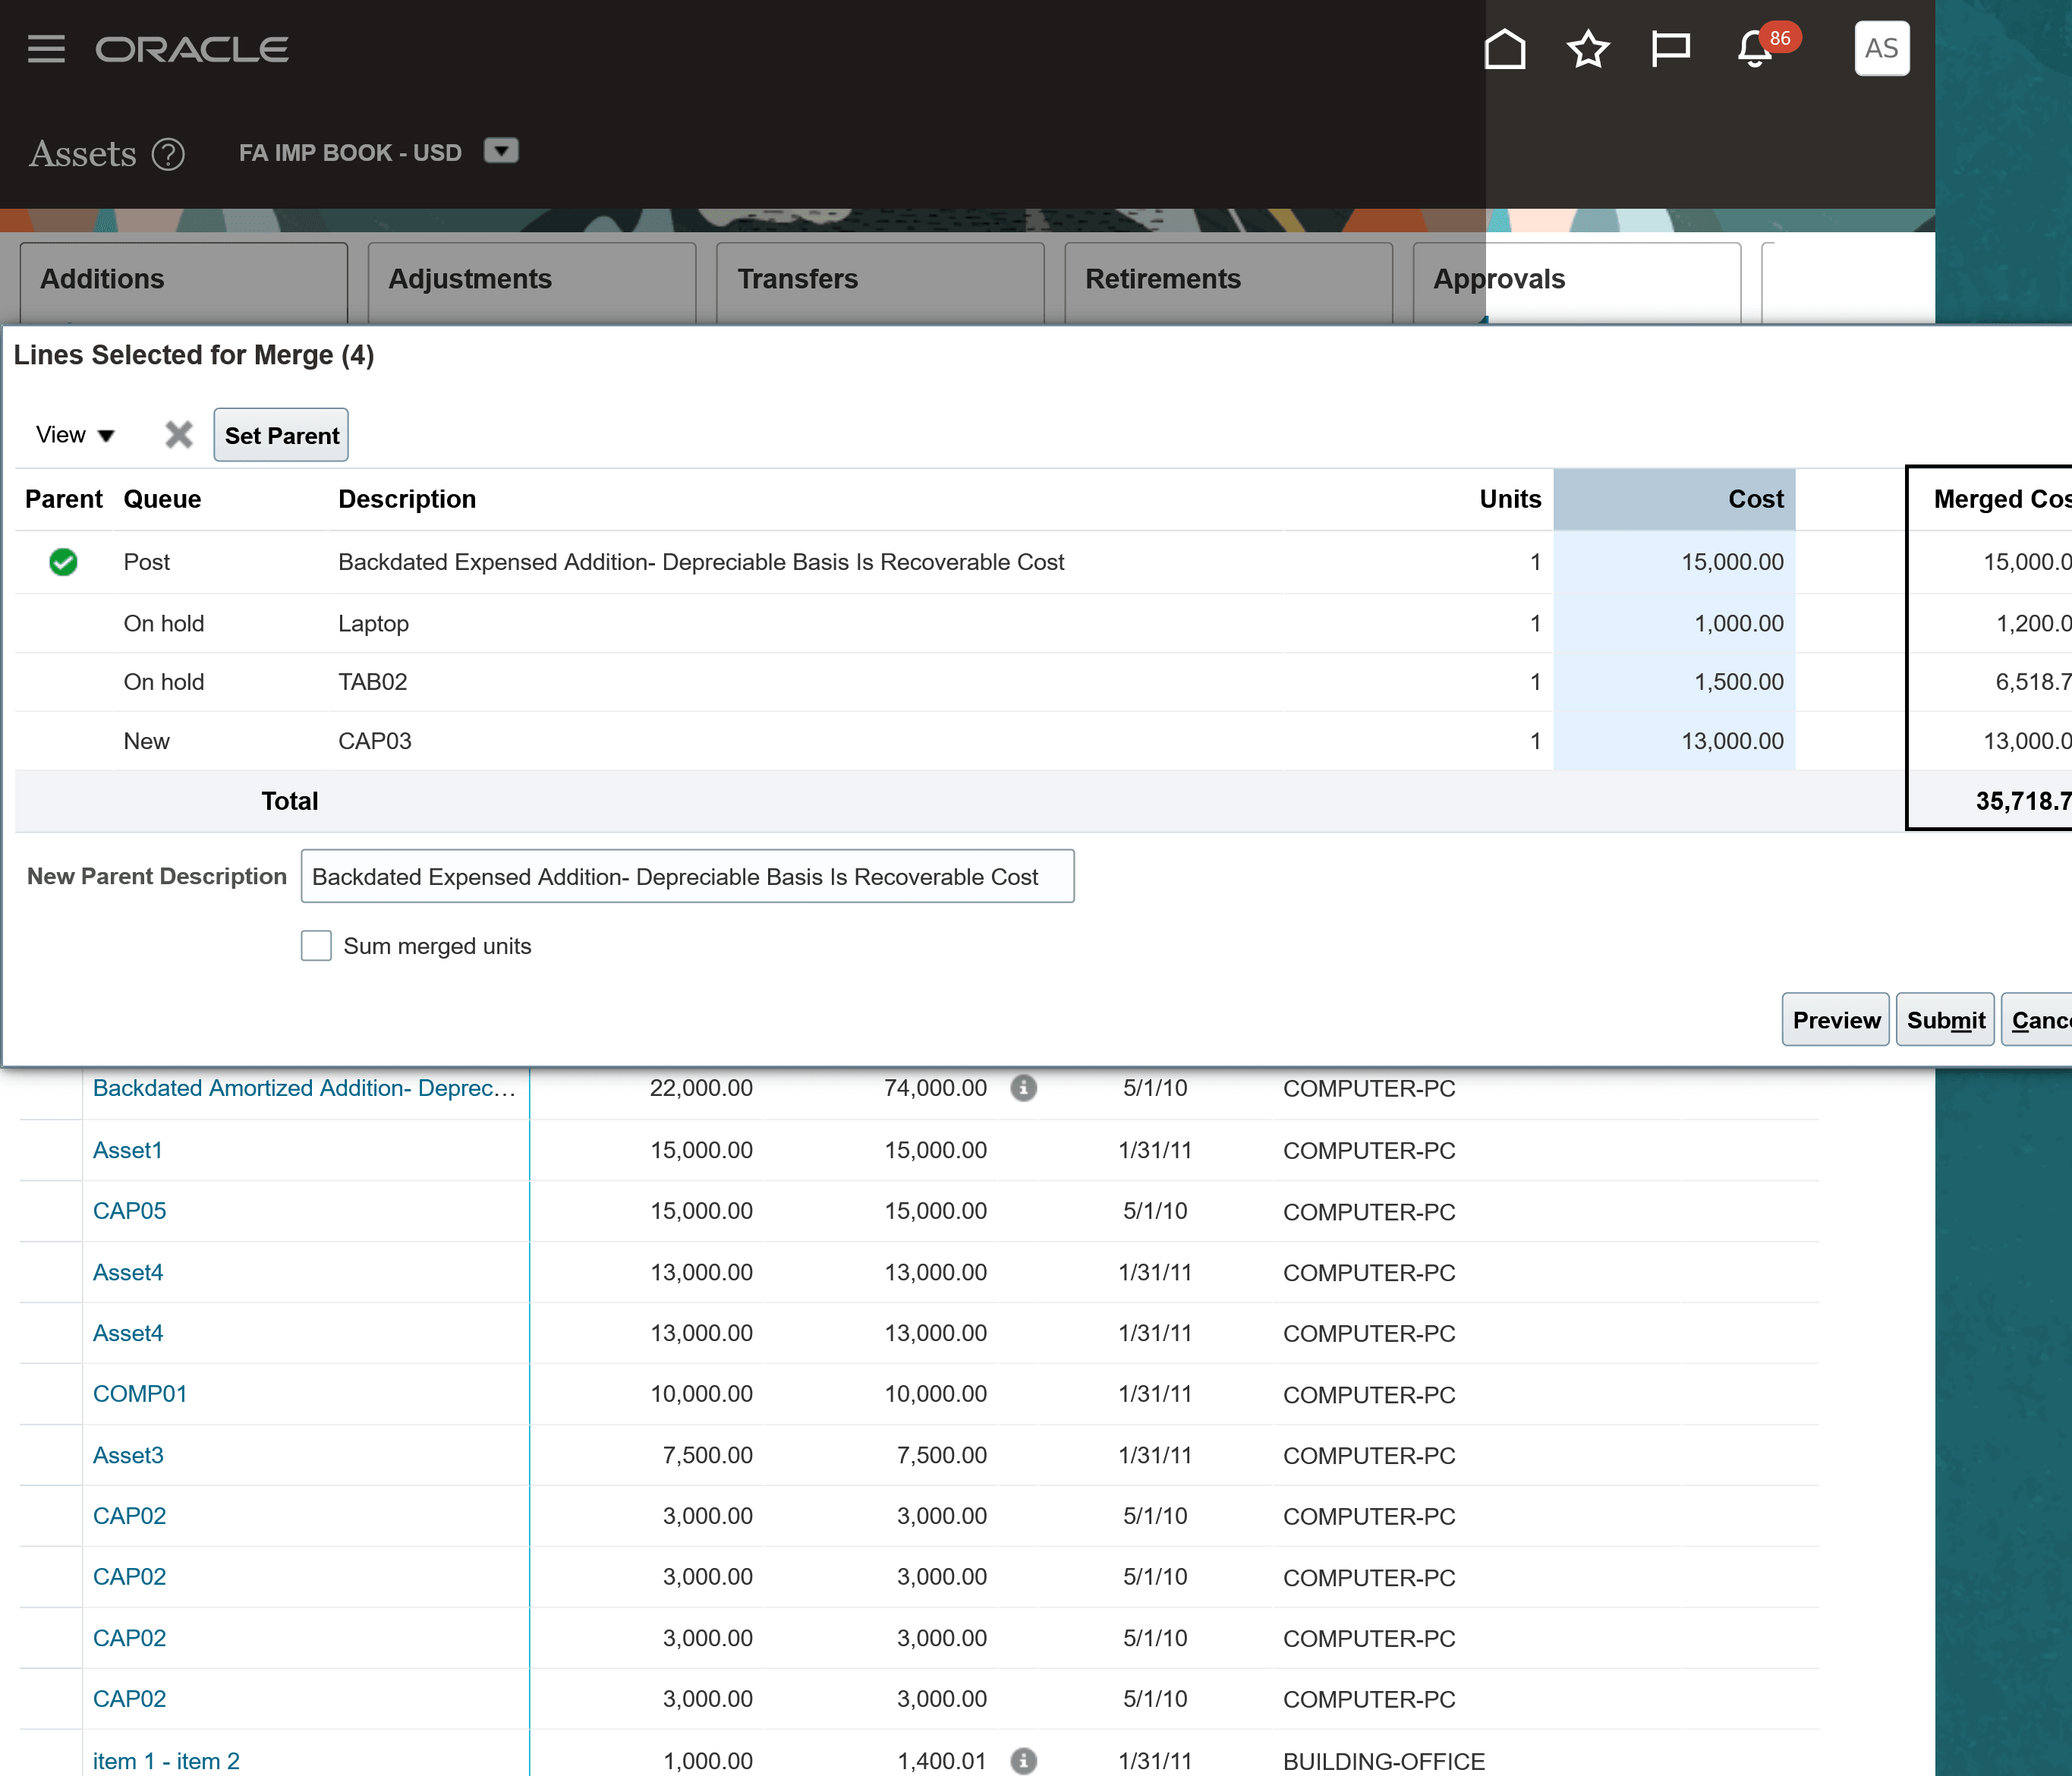Open the COMP01 asset link

click(140, 1394)
